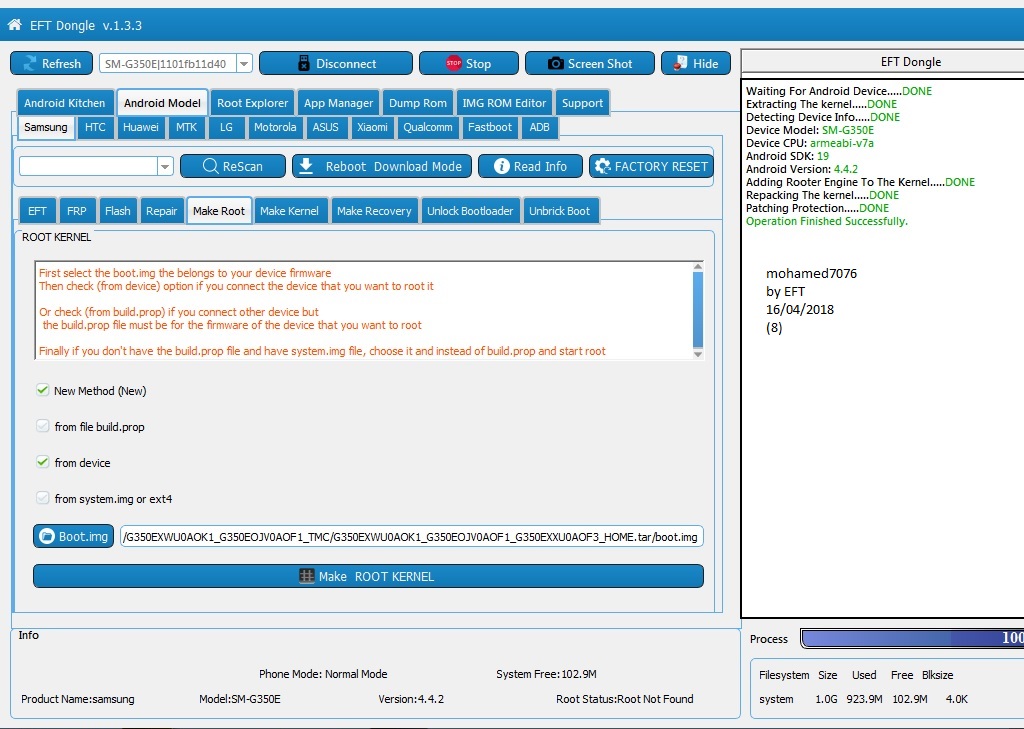
Task: Select the Samsung brand tab
Action: tap(46, 127)
